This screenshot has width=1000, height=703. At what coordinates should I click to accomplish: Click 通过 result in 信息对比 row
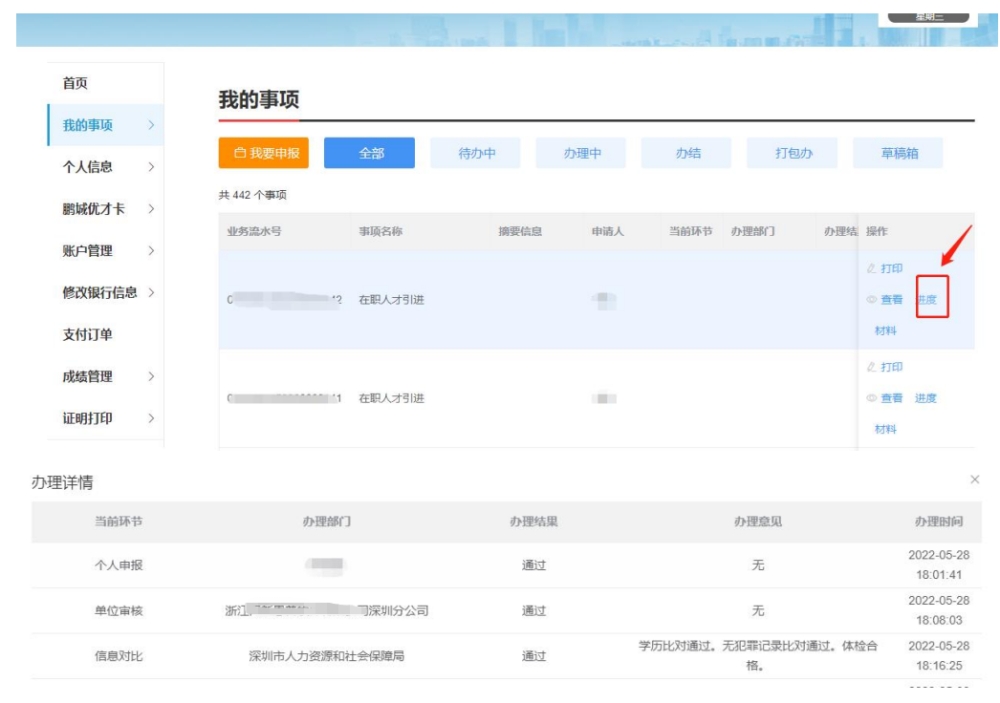pos(534,656)
